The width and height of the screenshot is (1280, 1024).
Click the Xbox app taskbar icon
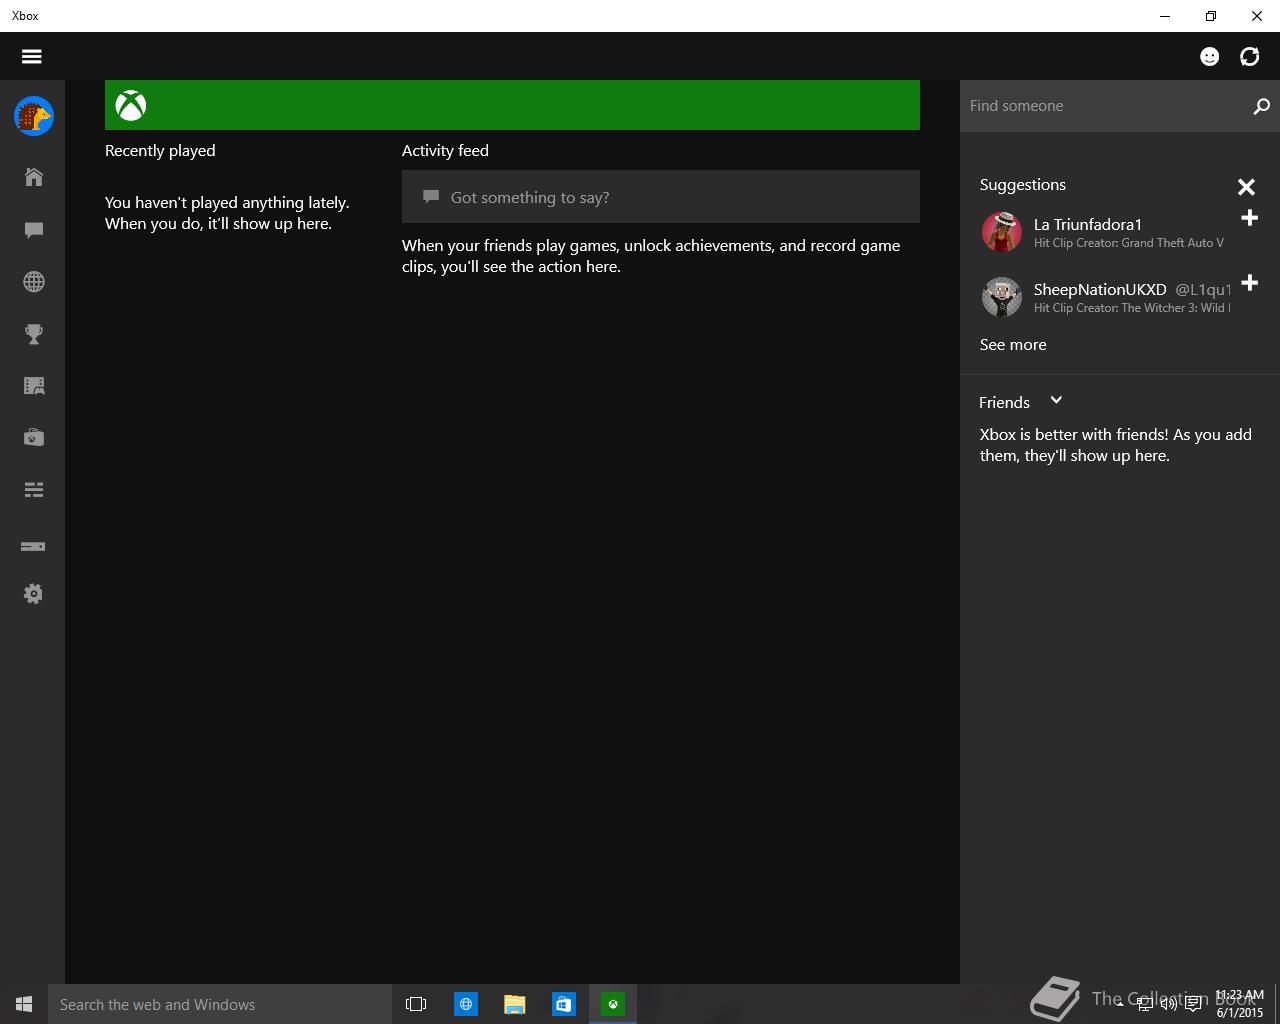(x=612, y=1004)
